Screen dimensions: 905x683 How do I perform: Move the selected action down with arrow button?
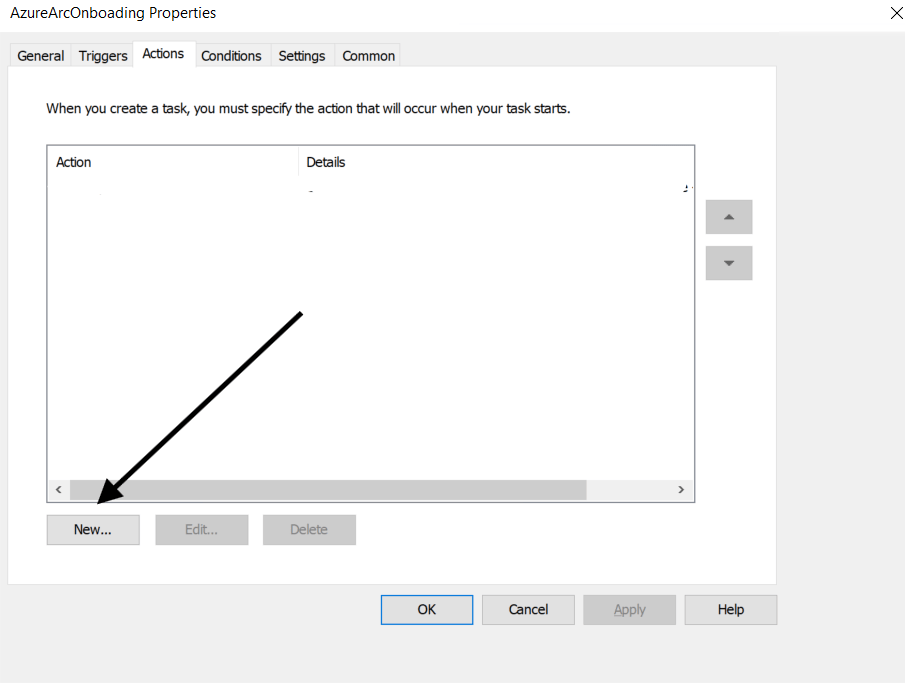728,263
